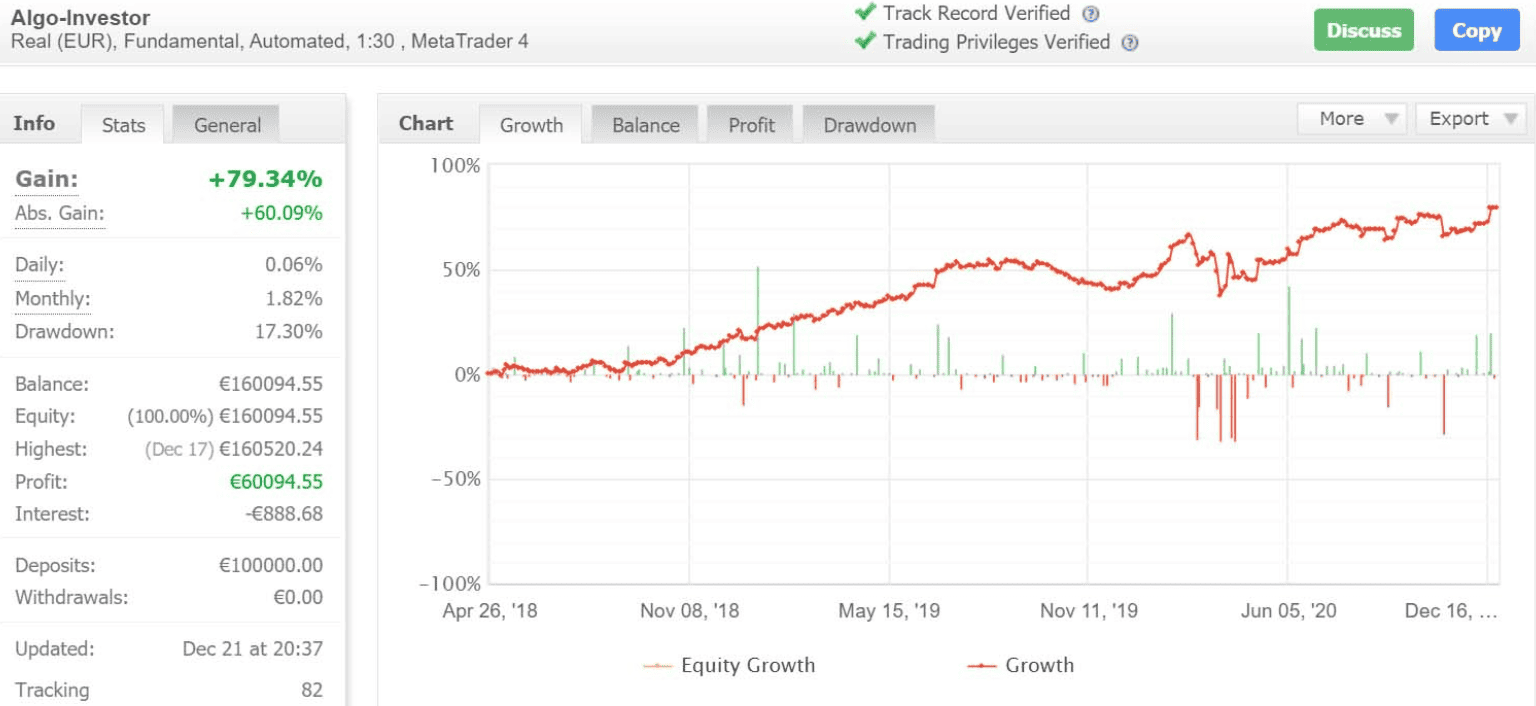Click the -50% y-axis label

click(x=456, y=478)
